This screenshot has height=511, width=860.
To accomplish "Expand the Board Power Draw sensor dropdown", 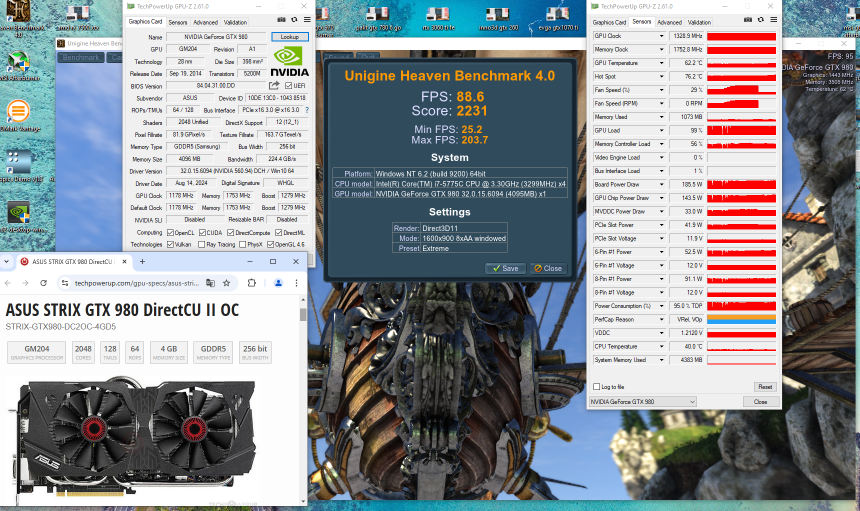I will tap(661, 184).
